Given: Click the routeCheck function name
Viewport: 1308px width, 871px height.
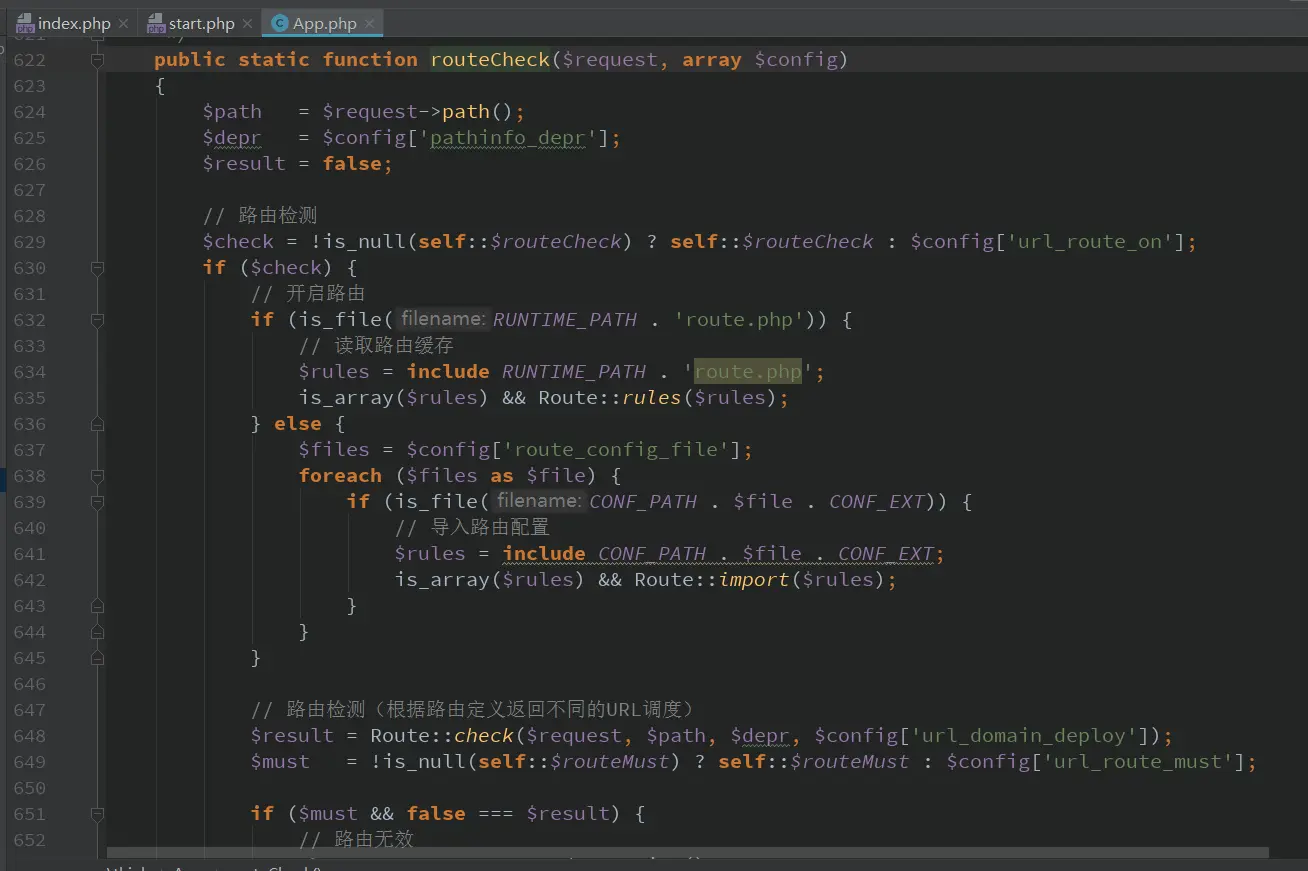Looking at the screenshot, I should point(490,60).
